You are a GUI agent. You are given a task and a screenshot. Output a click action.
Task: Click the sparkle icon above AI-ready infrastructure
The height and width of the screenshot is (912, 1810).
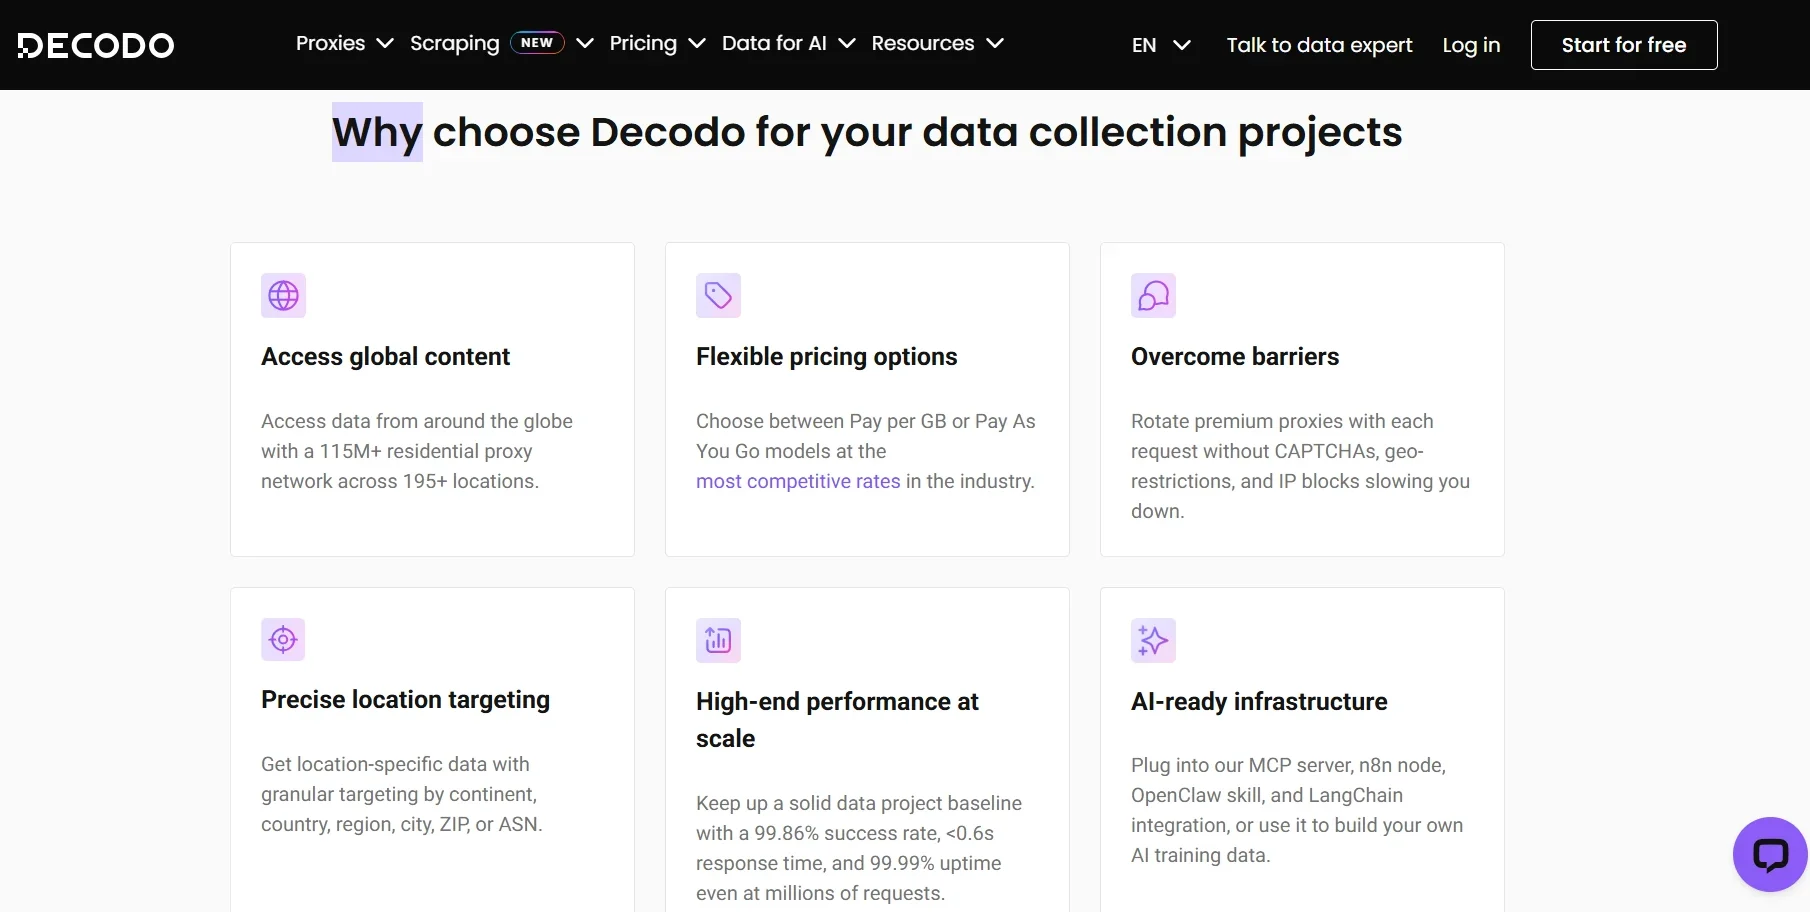point(1153,640)
